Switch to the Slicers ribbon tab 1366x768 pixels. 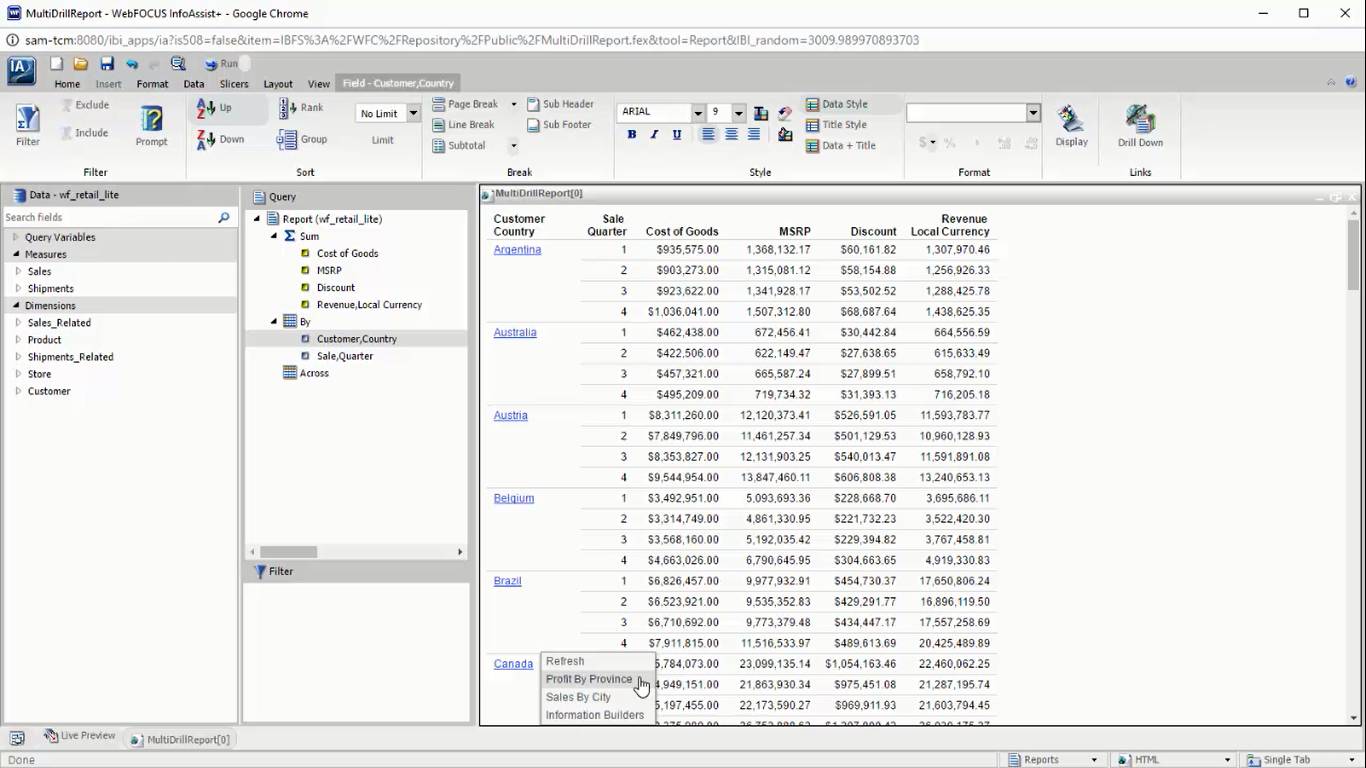click(234, 84)
